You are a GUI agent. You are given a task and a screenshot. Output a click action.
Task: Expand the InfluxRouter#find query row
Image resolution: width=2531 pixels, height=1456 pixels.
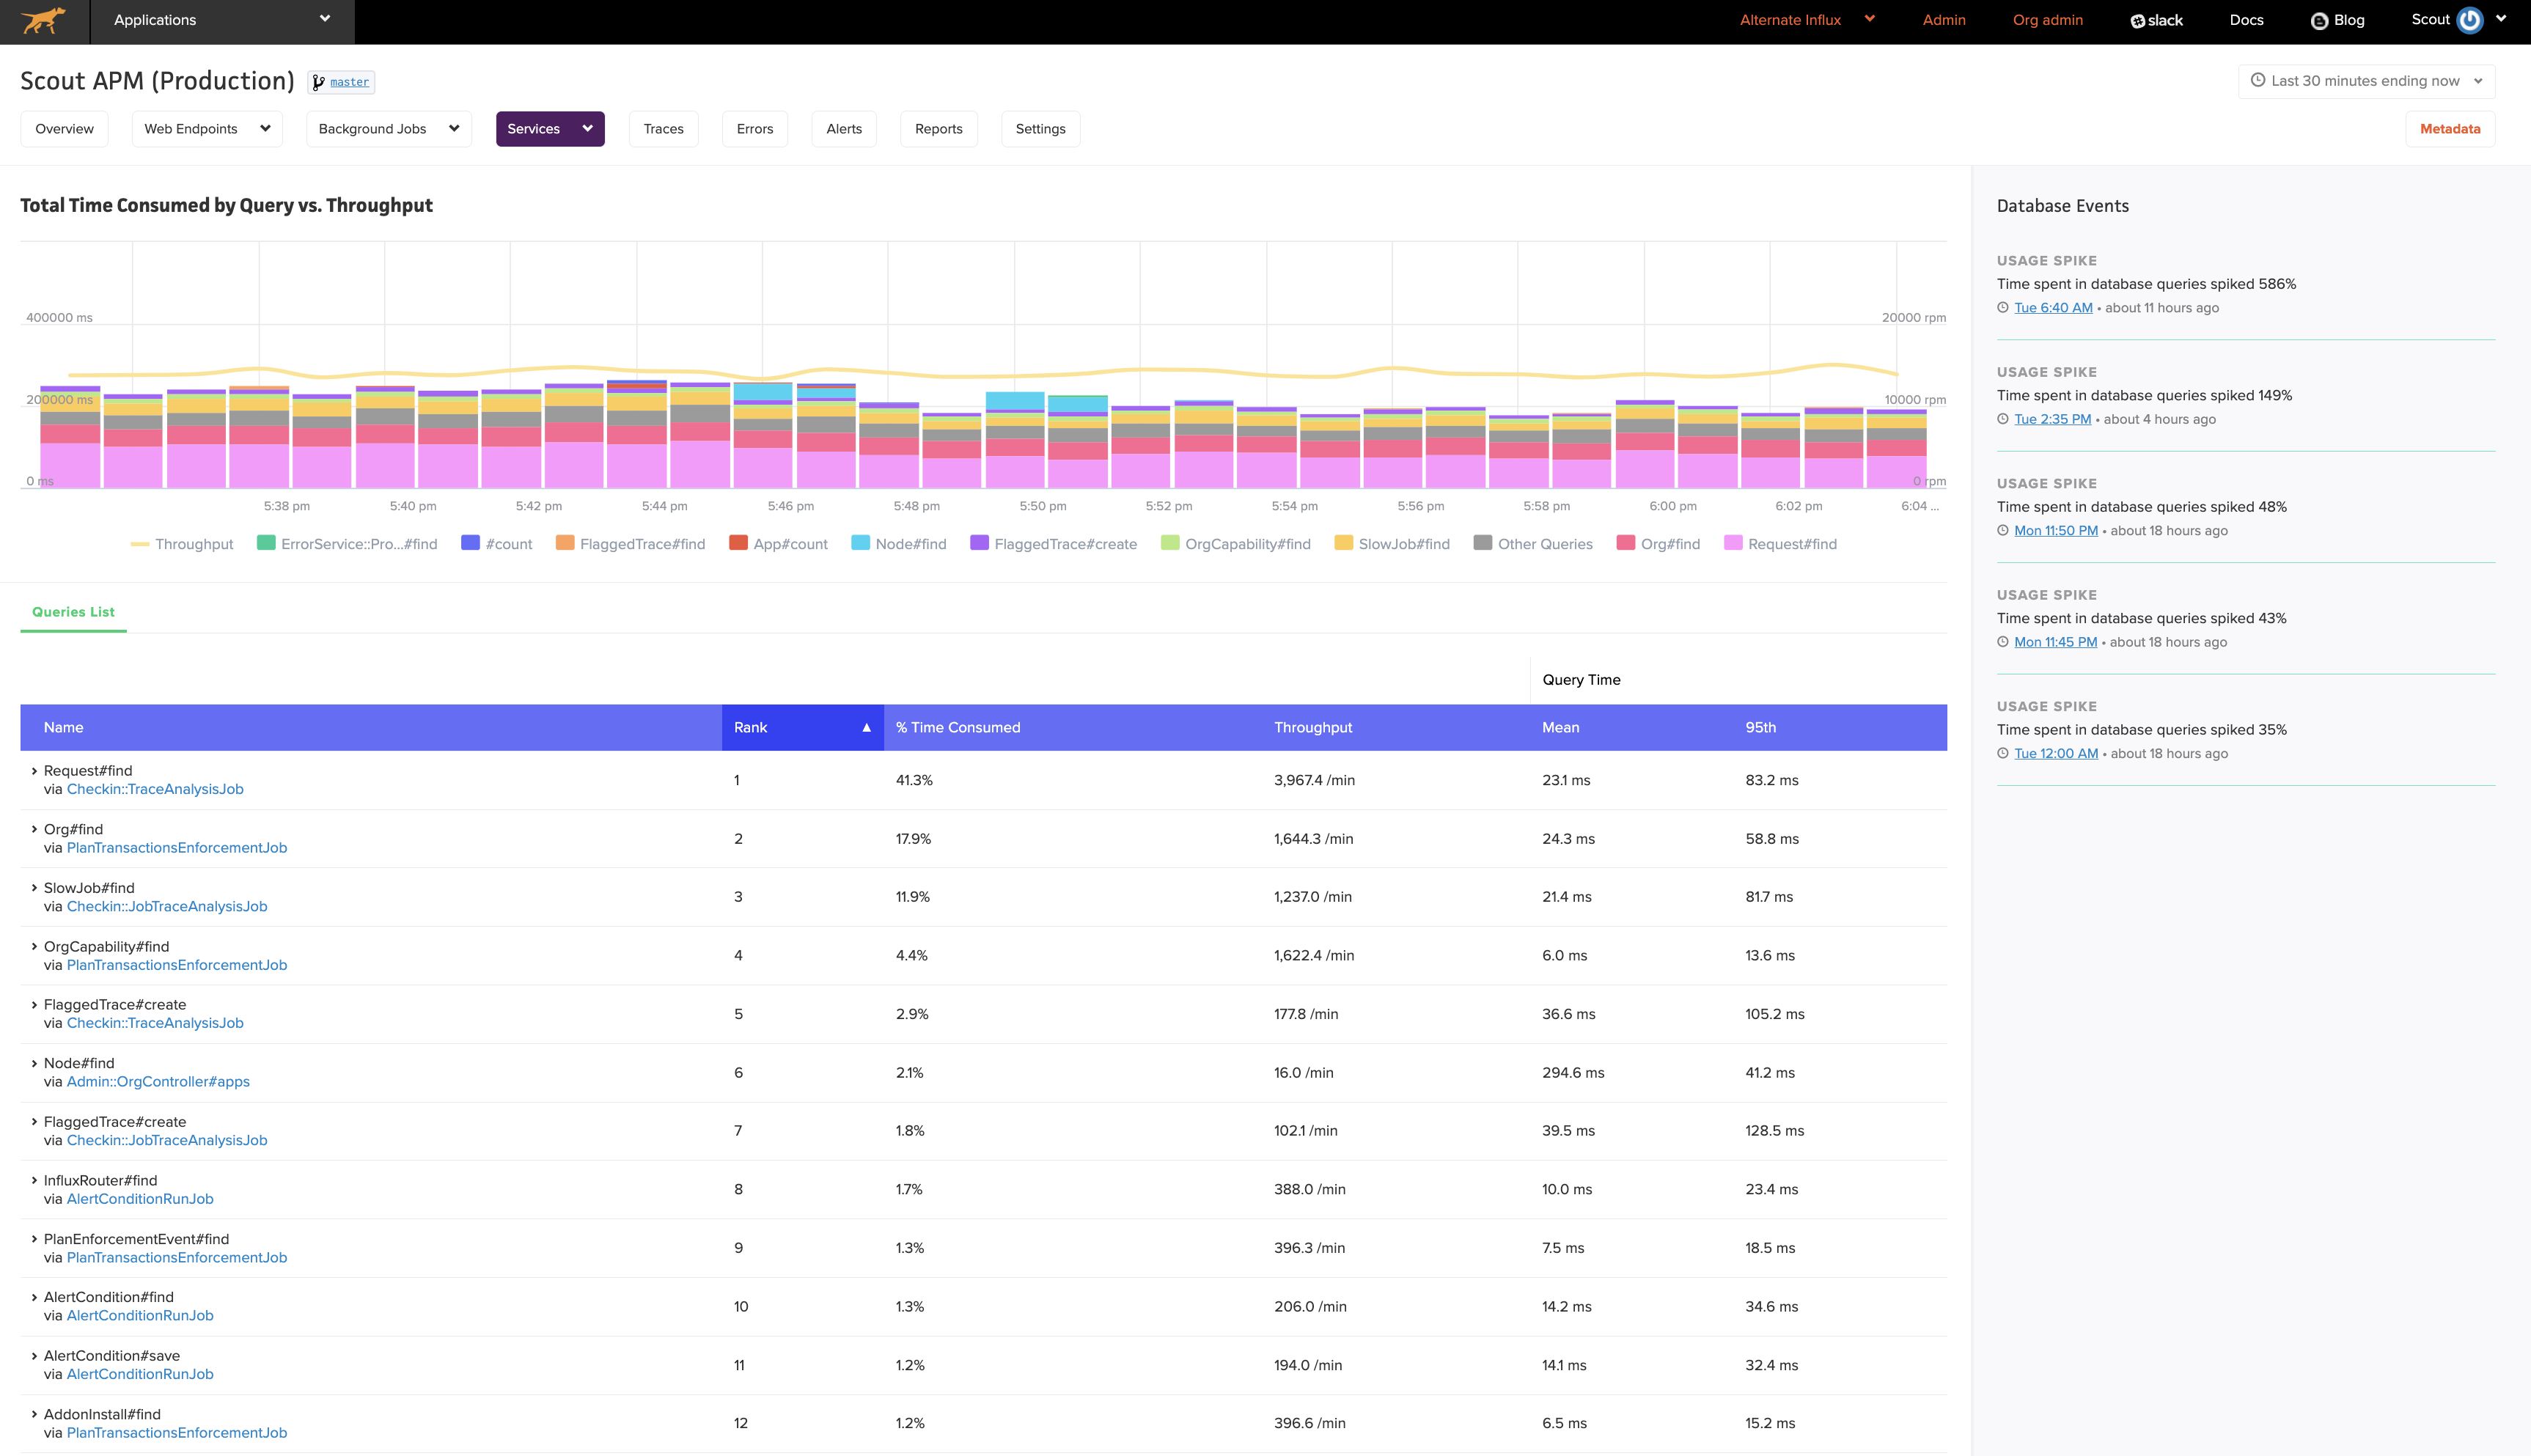click(x=34, y=1180)
